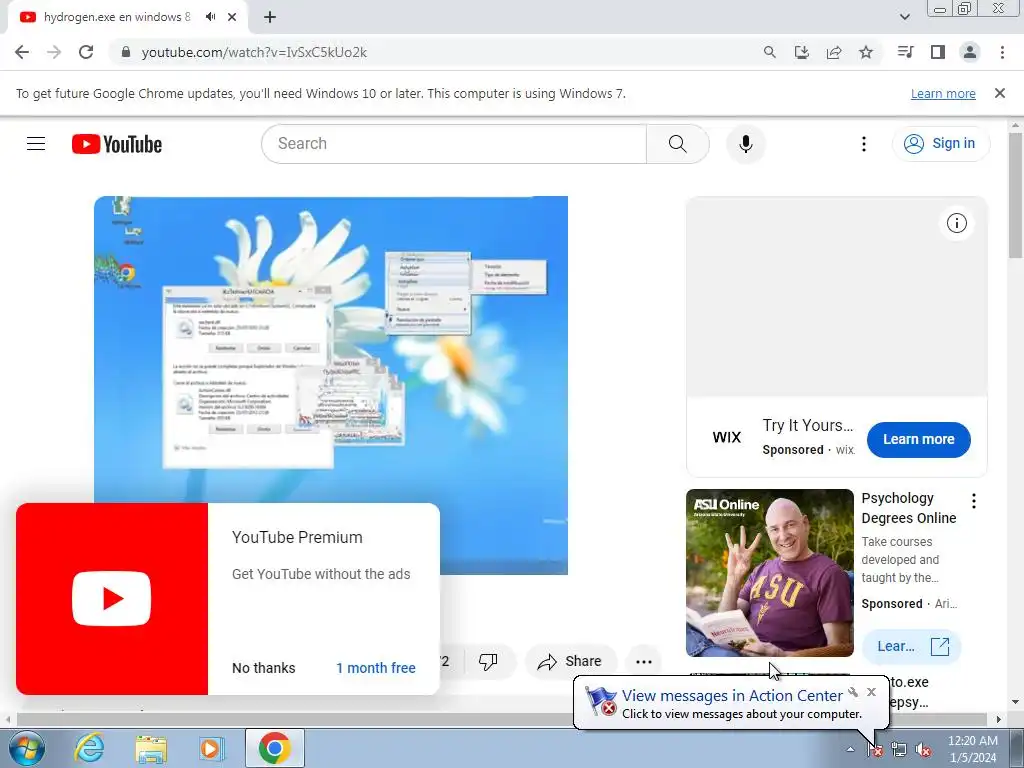Viewport: 1024px width, 768px height.
Task: Click the wrench icon in the Action Center balloon
Action: [853, 692]
